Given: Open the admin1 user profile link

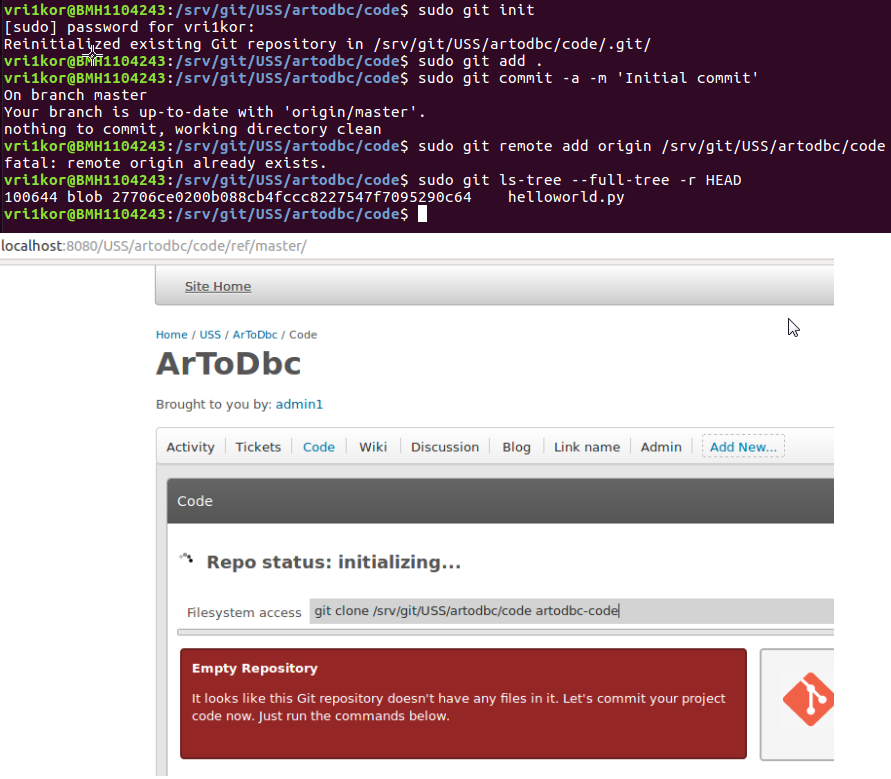Looking at the screenshot, I should [299, 405].
